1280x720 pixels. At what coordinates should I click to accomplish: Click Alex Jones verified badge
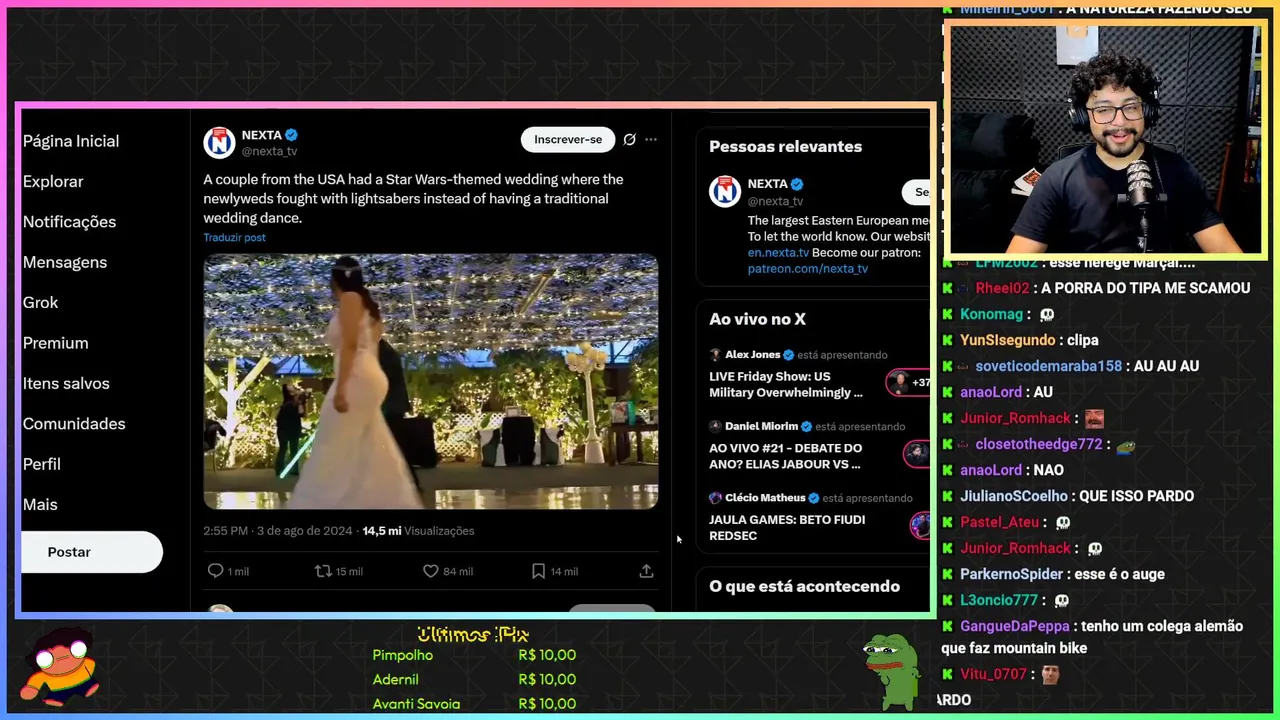pos(788,355)
